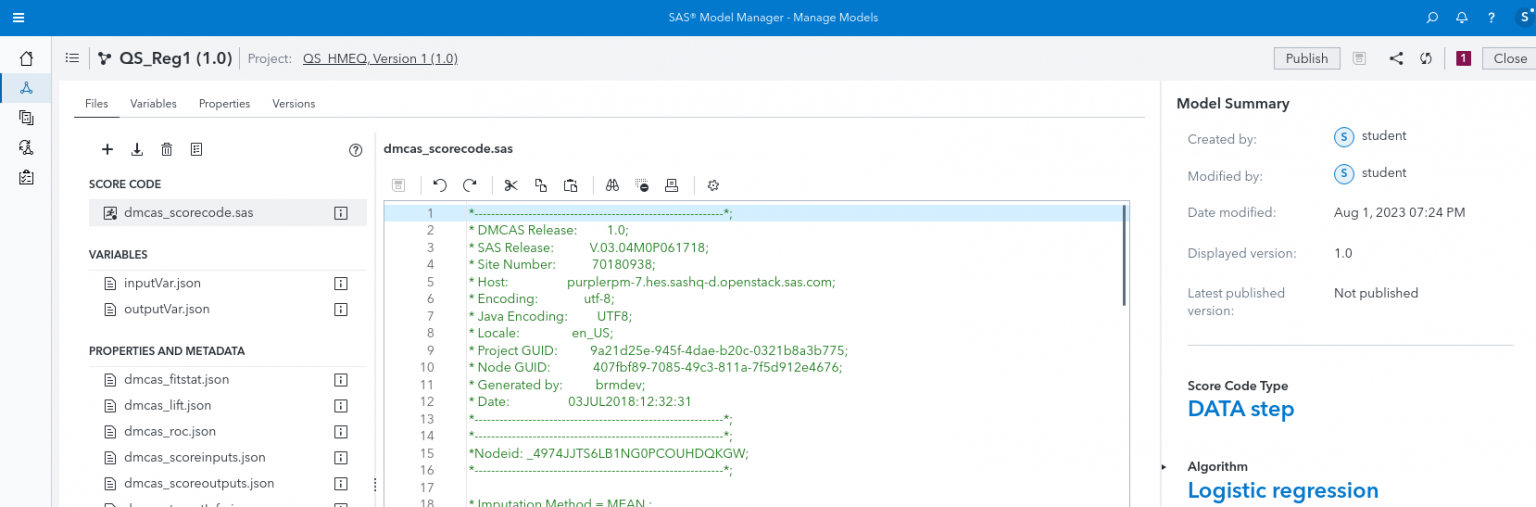Open the Versions tab
Viewport: 1536px width, 507px height.
[293, 104]
